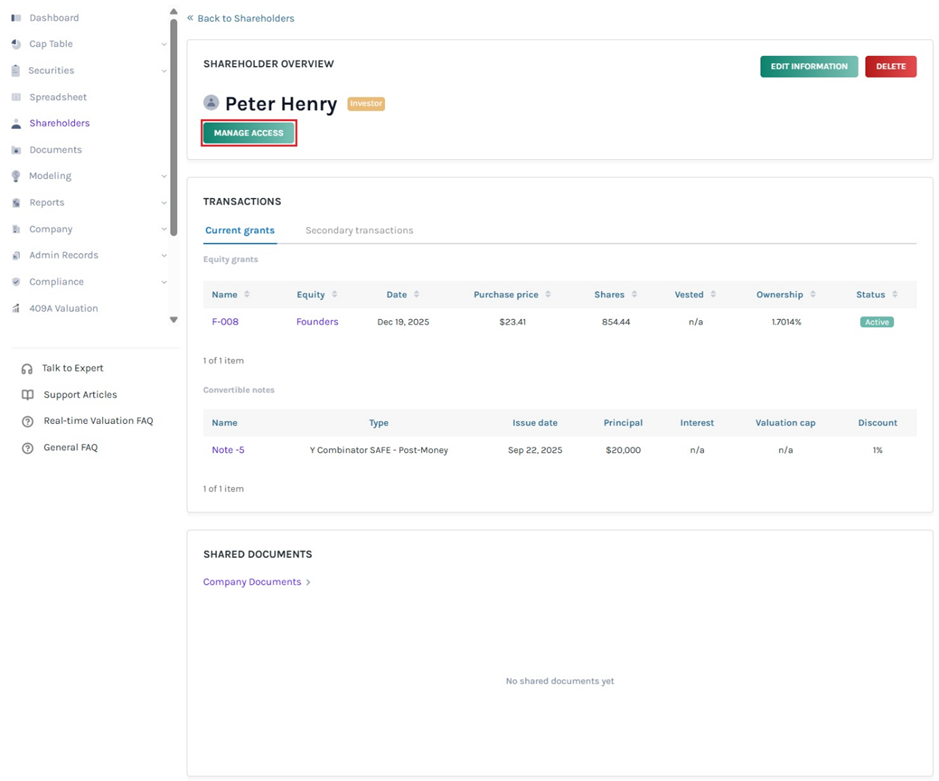Screen dimensions: 939x781
Task: Click the Support Articles book icon
Action: tap(28, 395)
